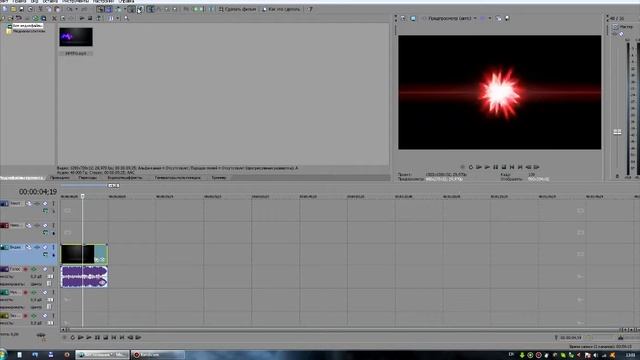Image resolution: width=640 pixels, height=360 pixels.
Task: Mute the Голос audio track
Action: (45, 269)
